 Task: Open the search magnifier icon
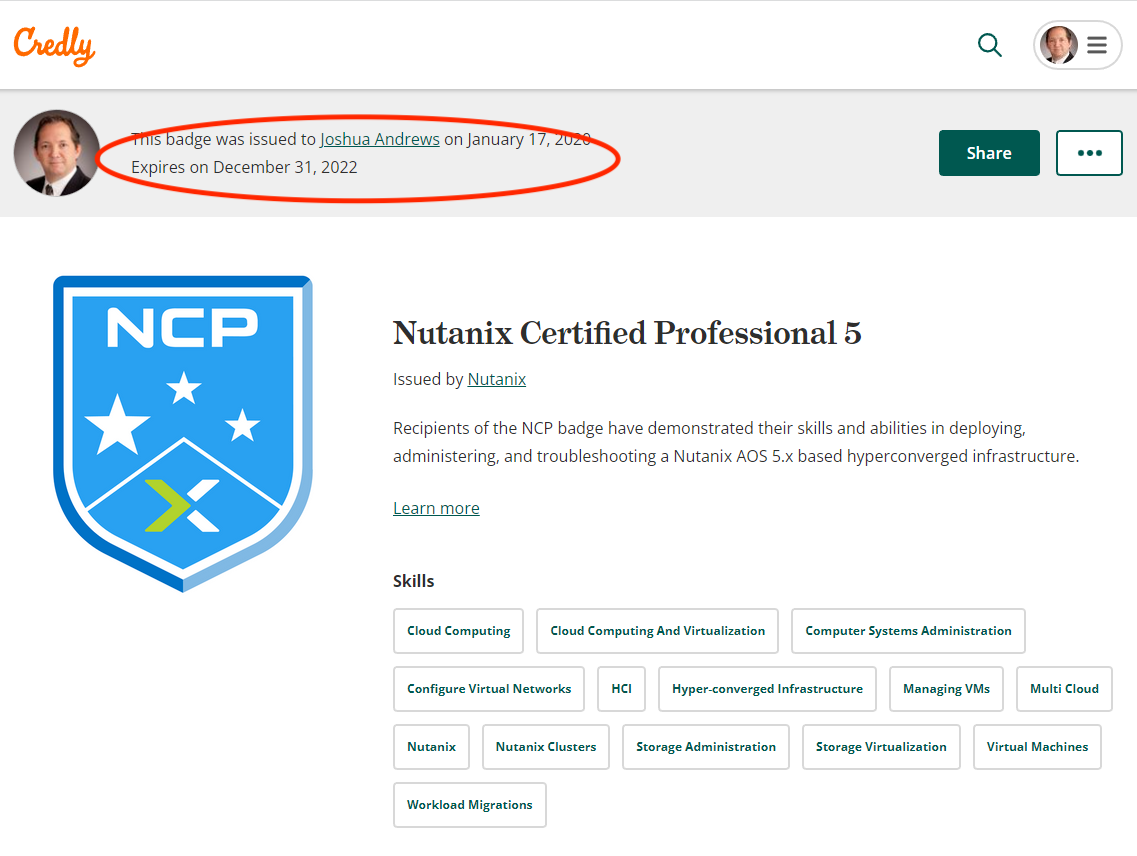click(x=989, y=45)
